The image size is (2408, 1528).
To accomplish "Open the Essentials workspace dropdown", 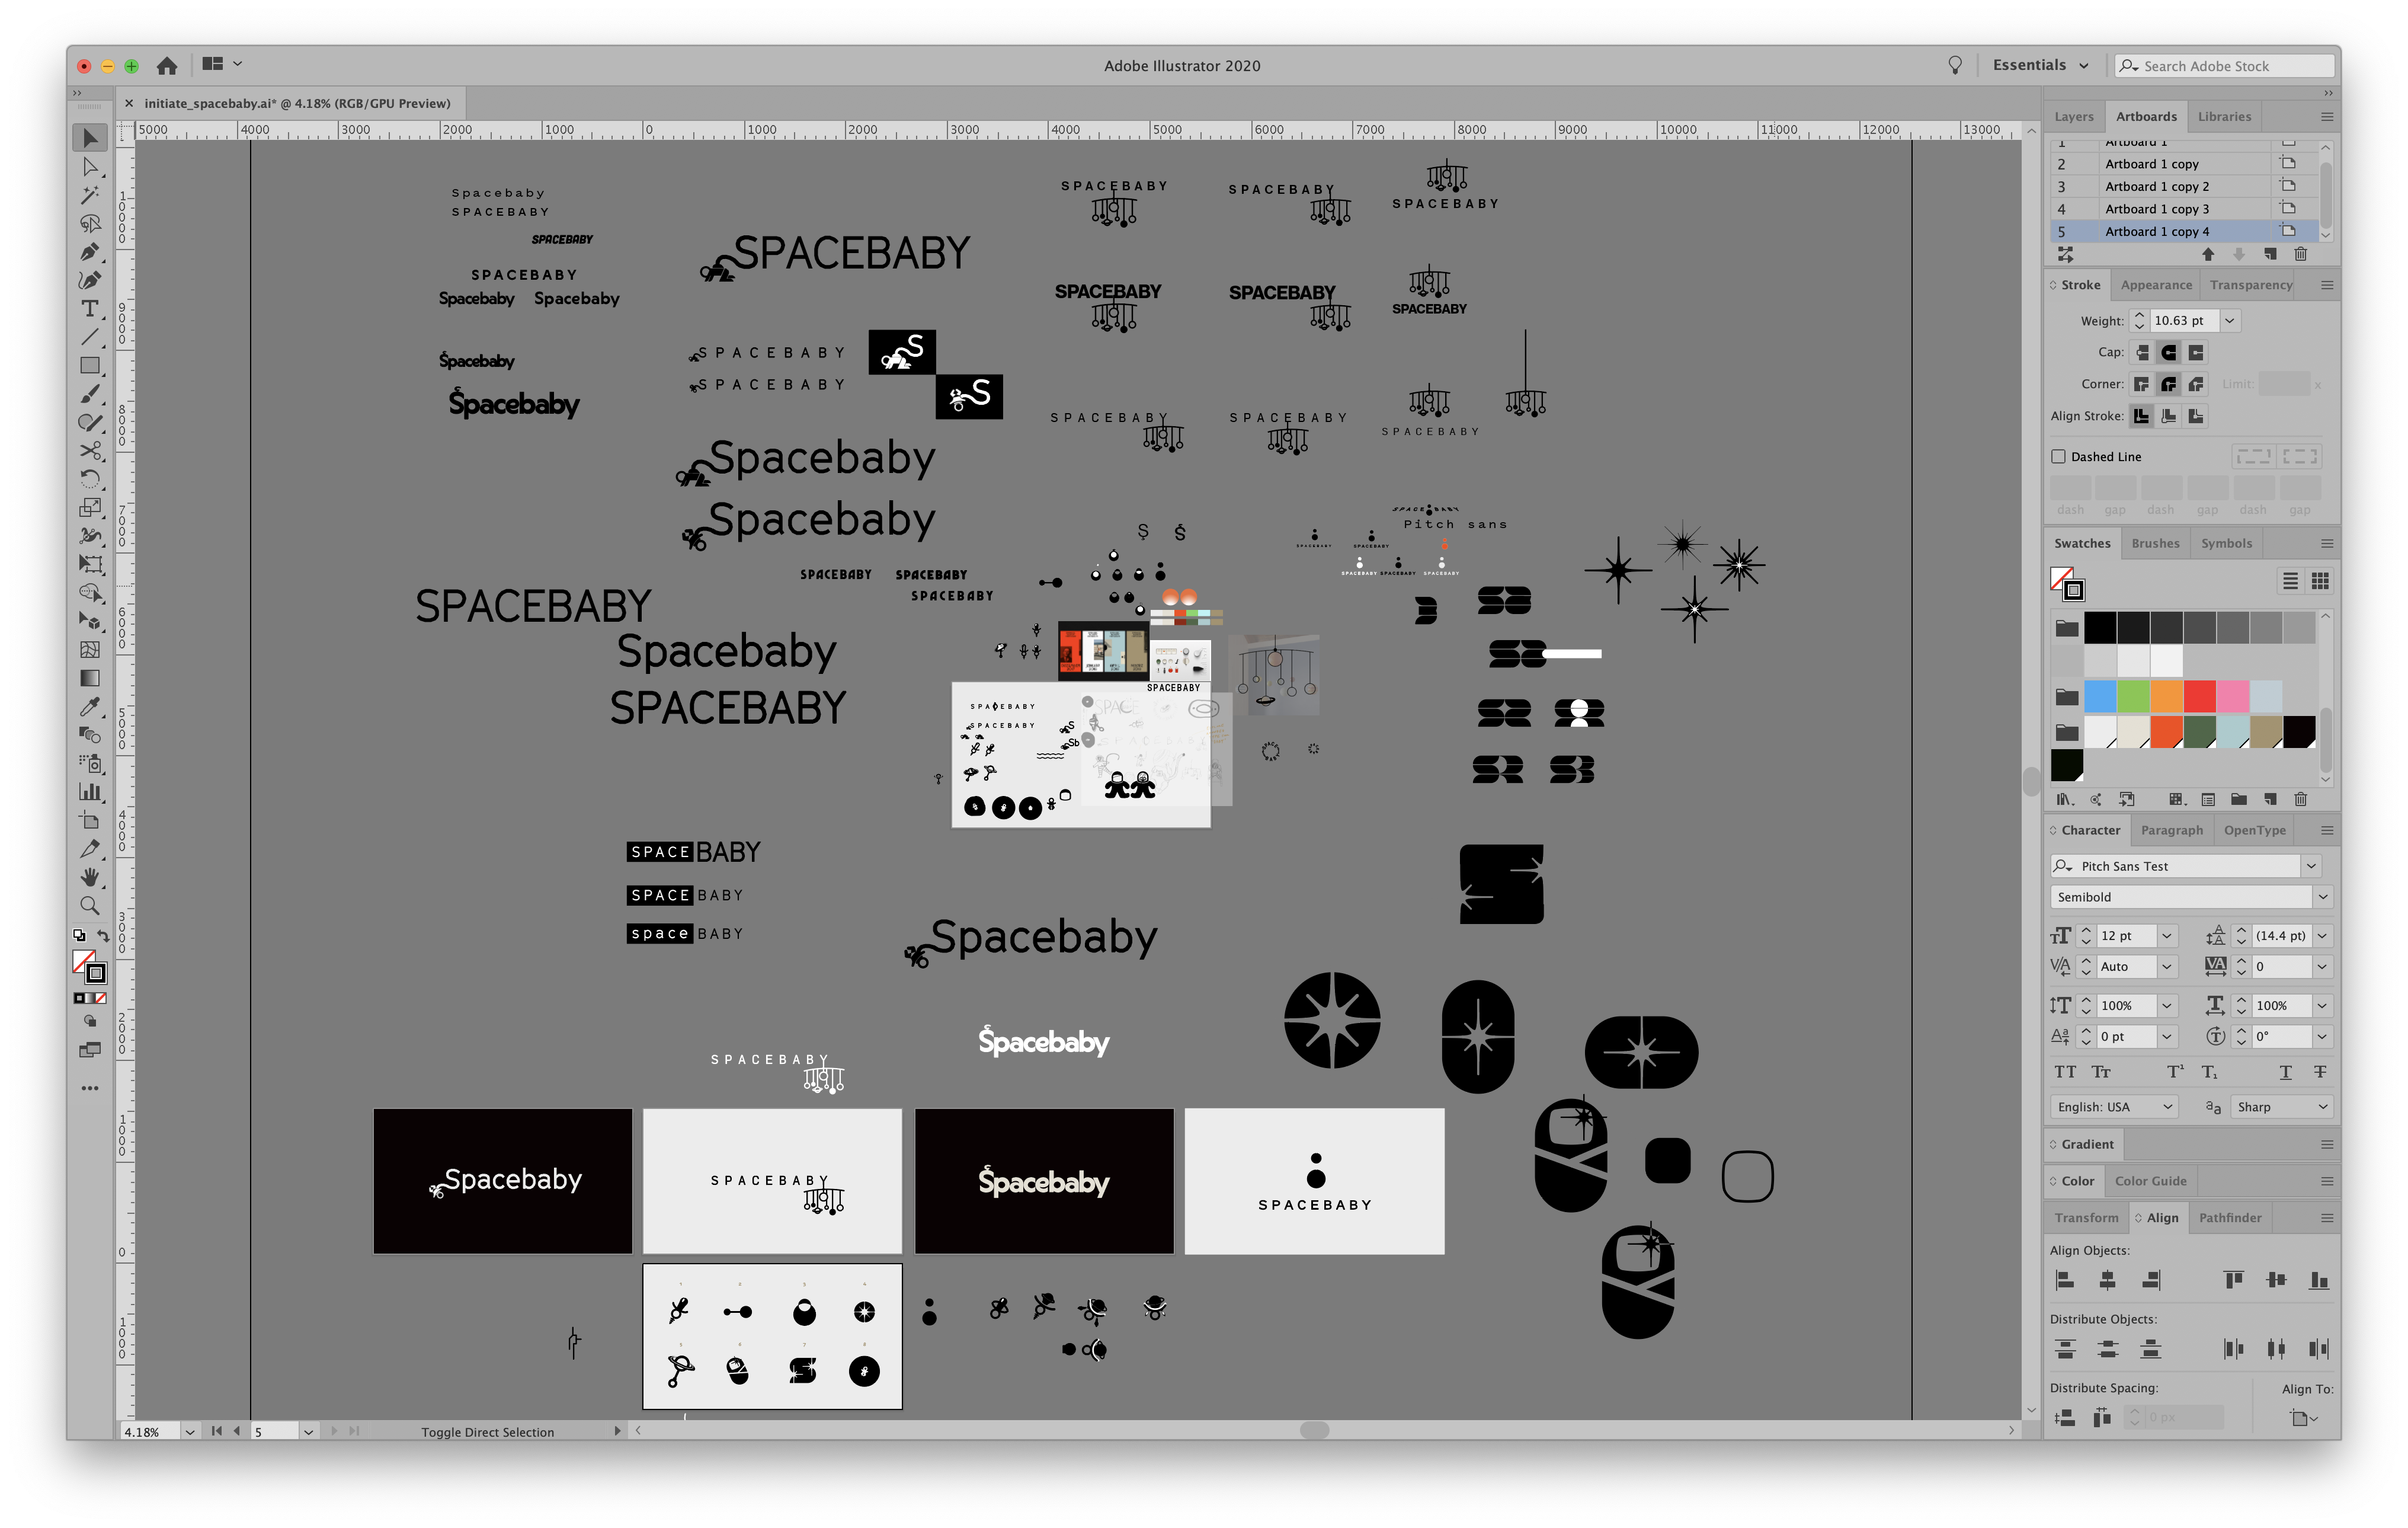I will [x=2040, y=65].
